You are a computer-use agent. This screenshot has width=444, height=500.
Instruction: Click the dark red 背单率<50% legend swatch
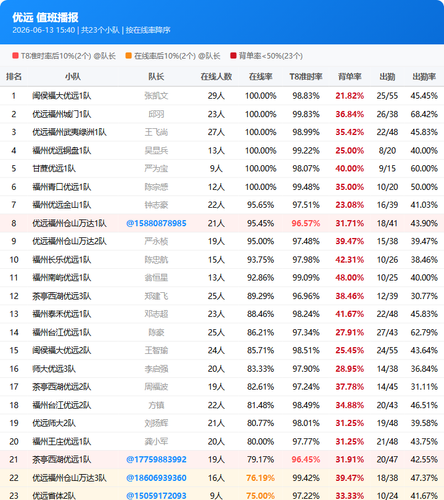click(233, 56)
